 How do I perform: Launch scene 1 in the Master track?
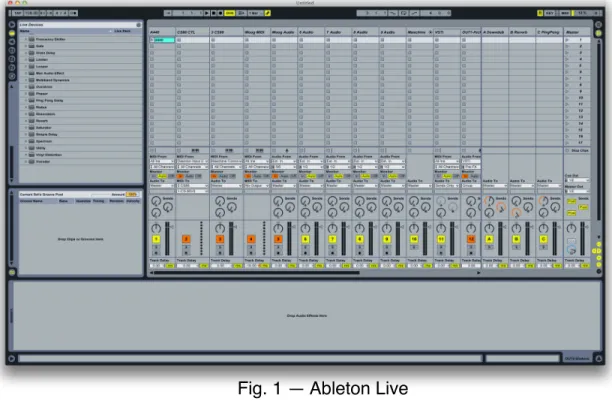(x=568, y=40)
